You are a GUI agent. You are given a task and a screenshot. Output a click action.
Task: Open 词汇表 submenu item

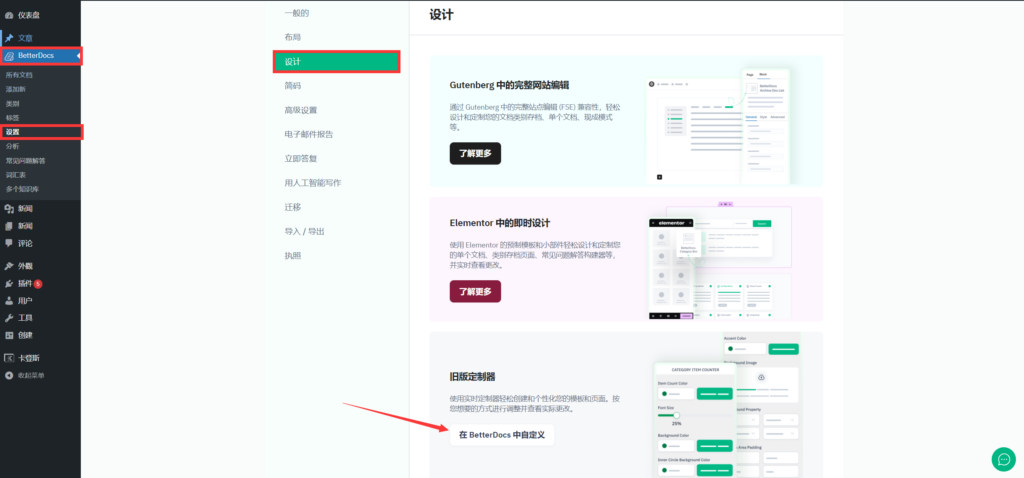coord(16,175)
